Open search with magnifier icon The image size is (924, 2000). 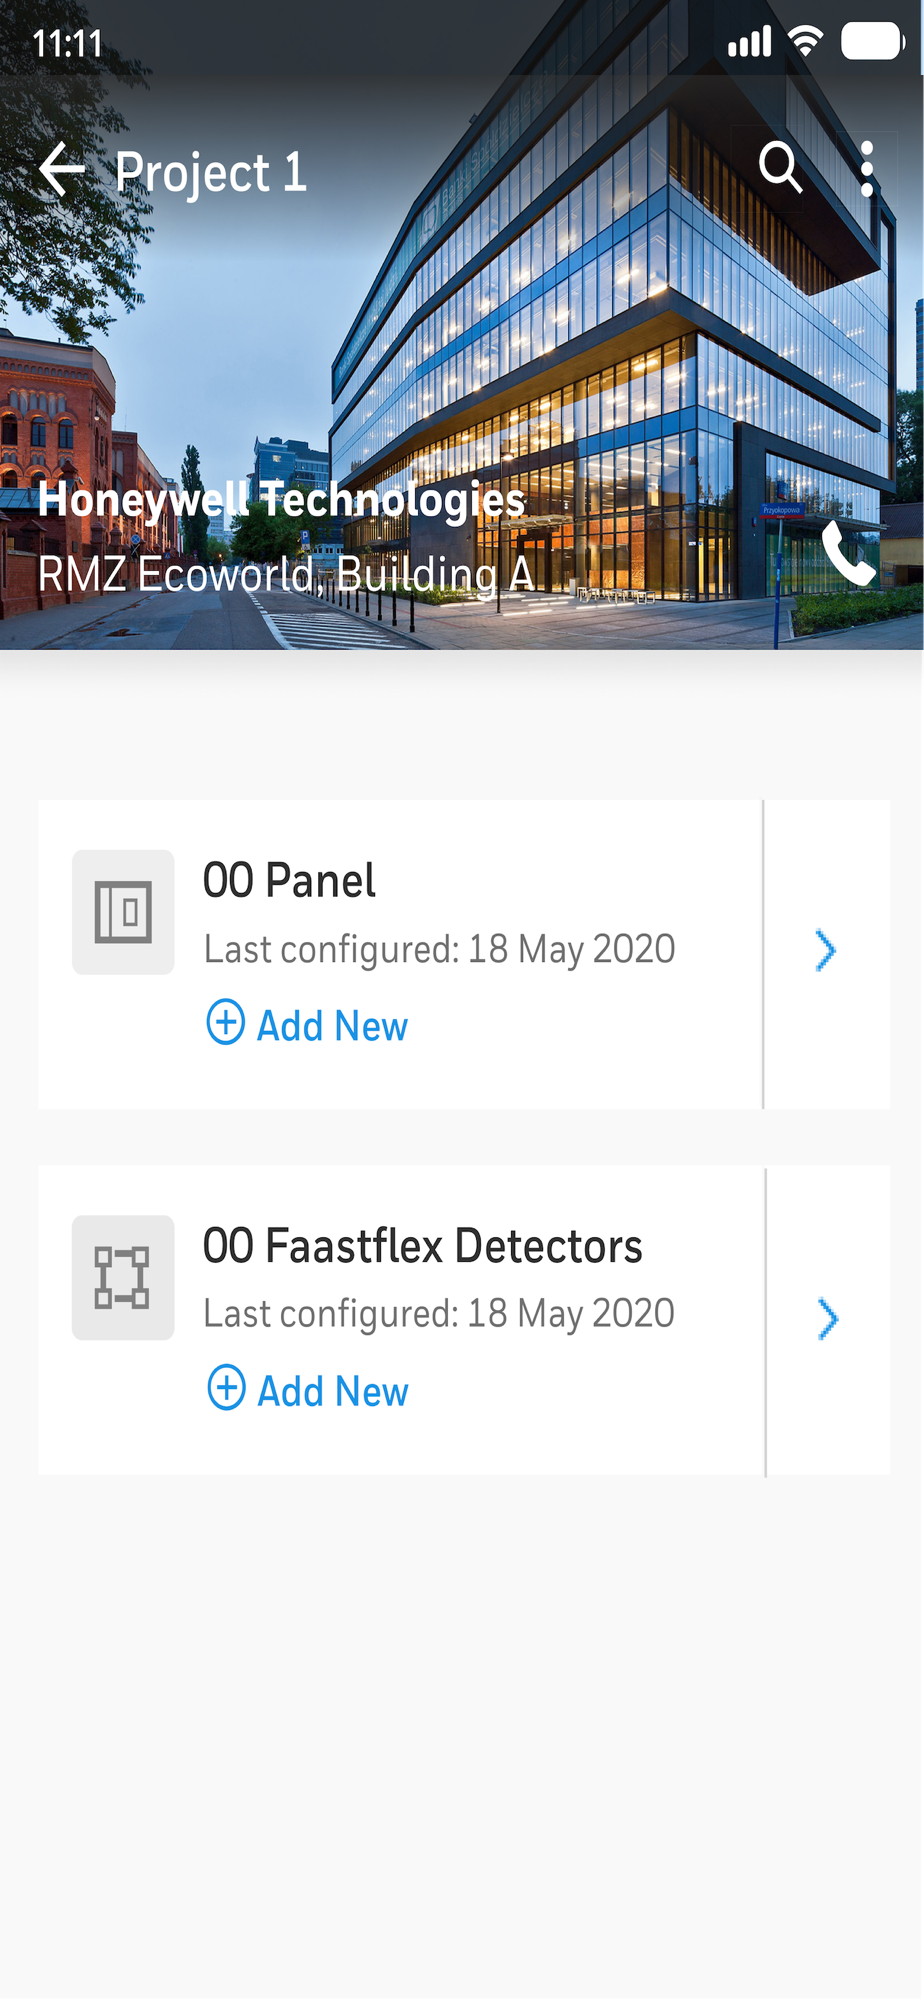tap(780, 167)
